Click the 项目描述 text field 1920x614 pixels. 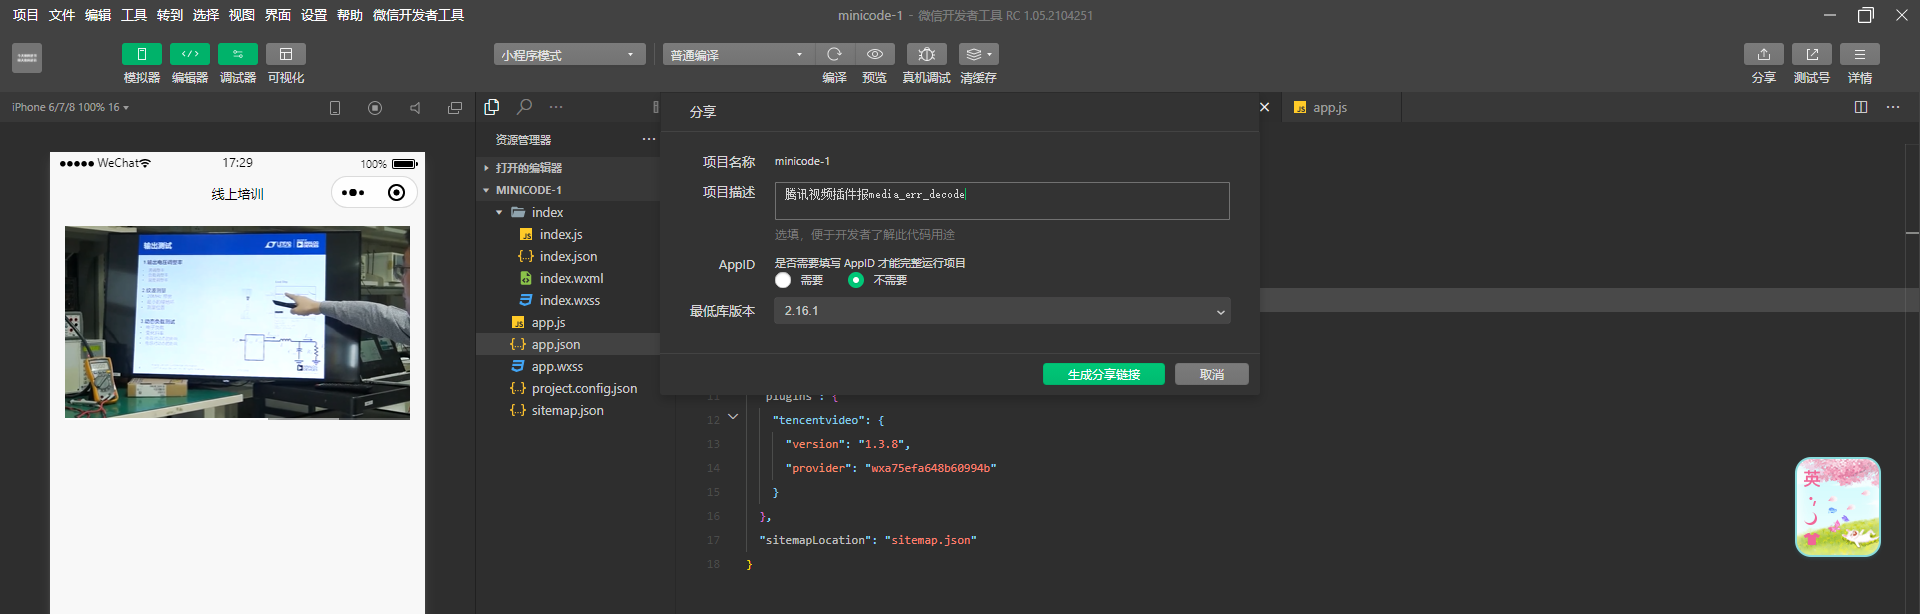[x=1002, y=201]
